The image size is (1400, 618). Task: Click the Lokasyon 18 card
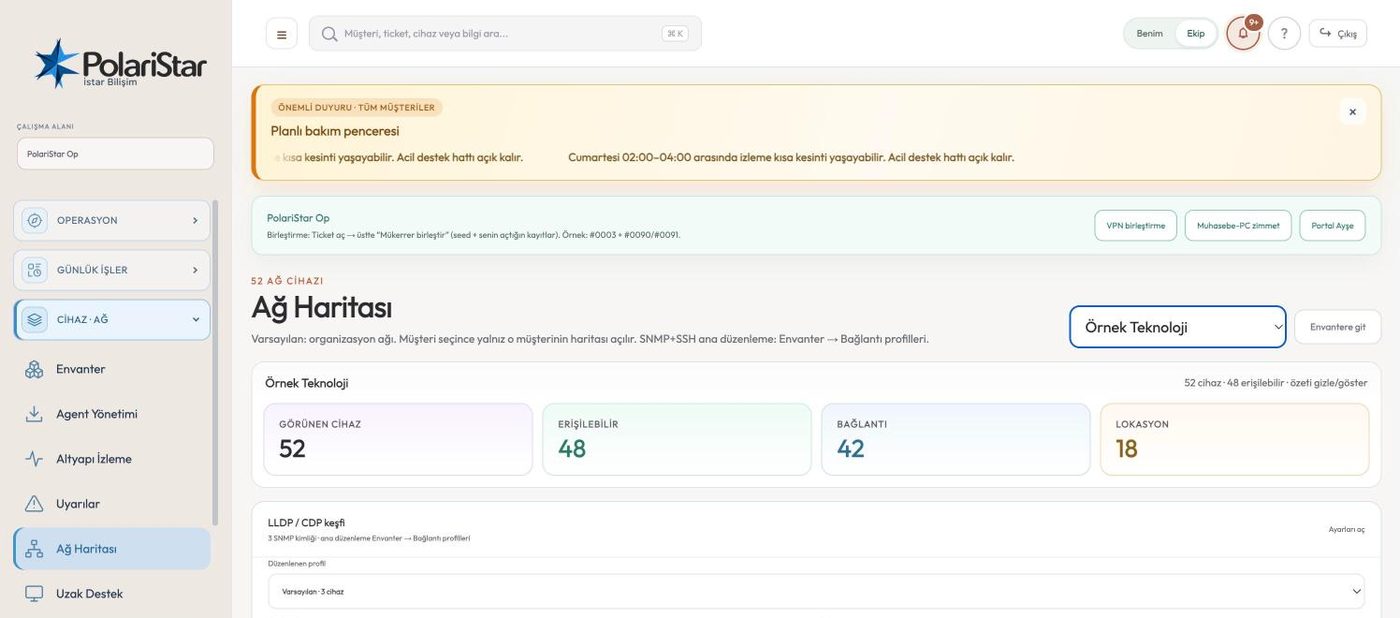point(1235,439)
